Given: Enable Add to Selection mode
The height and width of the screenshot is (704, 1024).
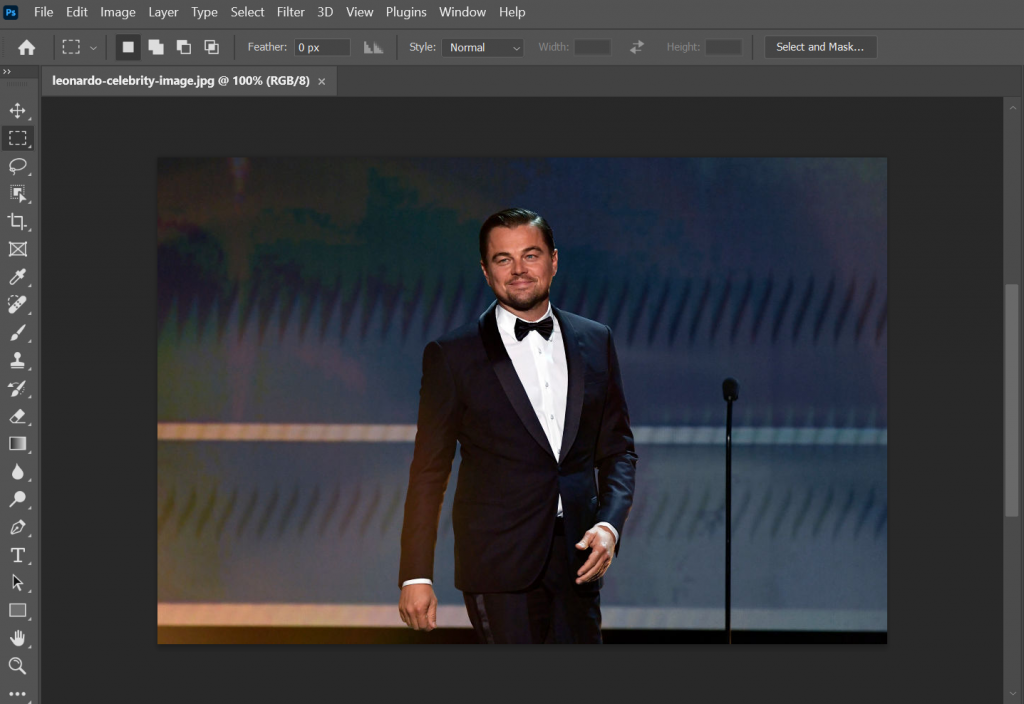Looking at the screenshot, I should tap(155, 46).
